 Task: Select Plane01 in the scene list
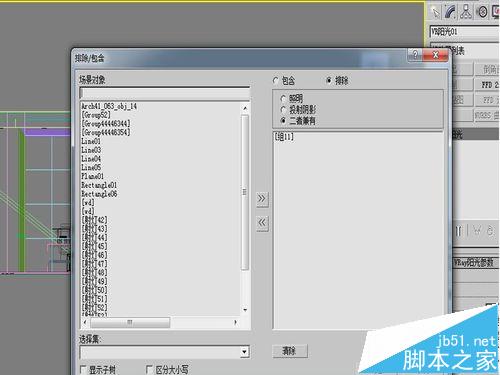[93, 176]
